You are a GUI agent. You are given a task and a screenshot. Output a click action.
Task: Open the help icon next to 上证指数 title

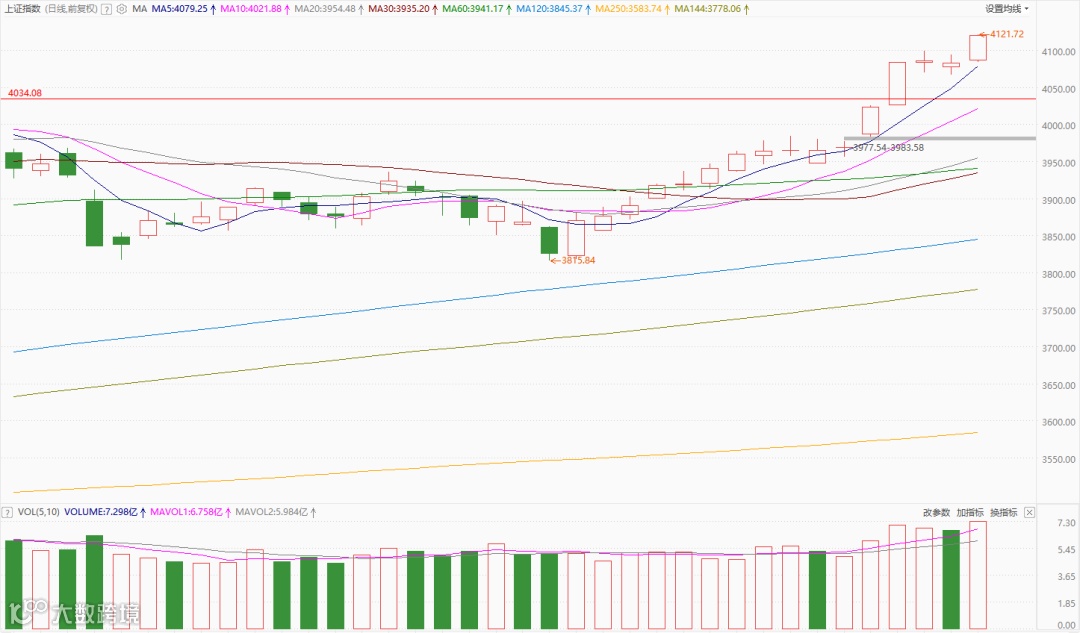click(x=106, y=10)
